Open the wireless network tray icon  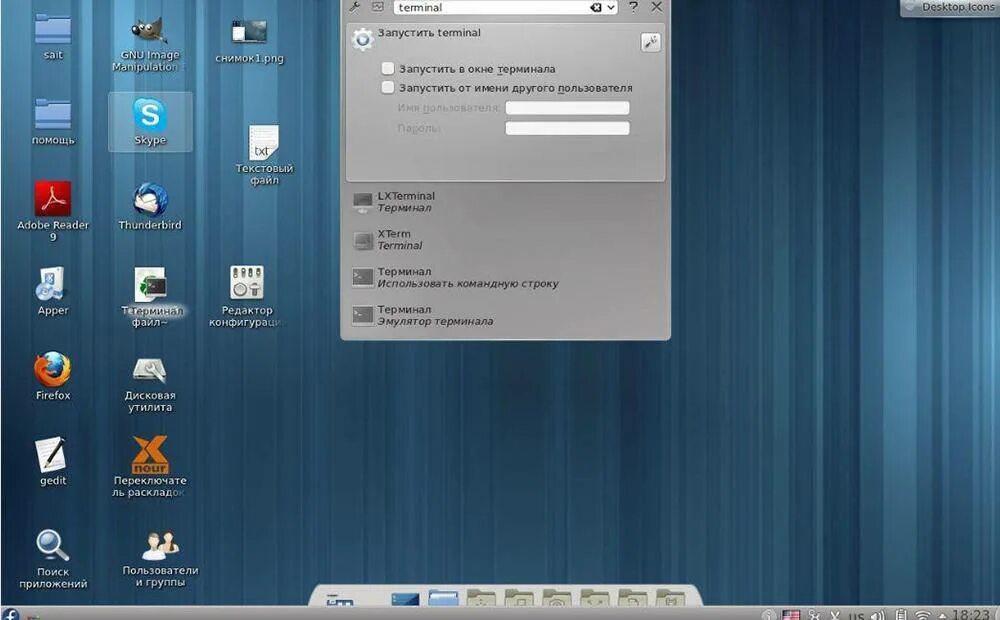click(x=923, y=615)
